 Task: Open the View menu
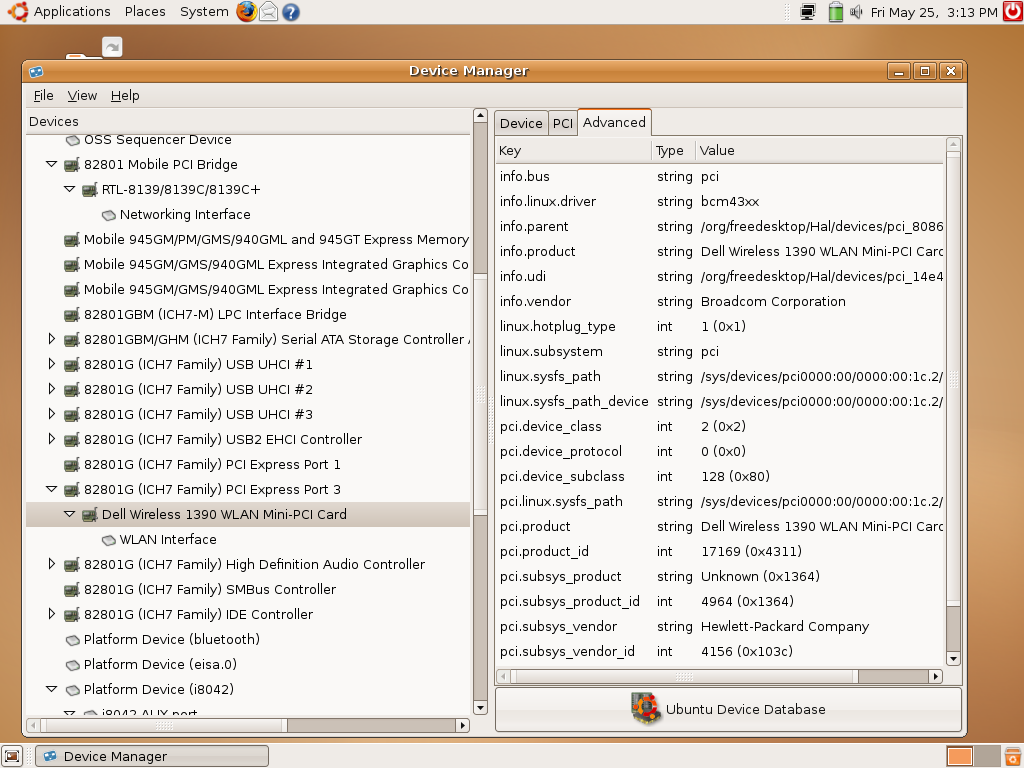[82, 95]
